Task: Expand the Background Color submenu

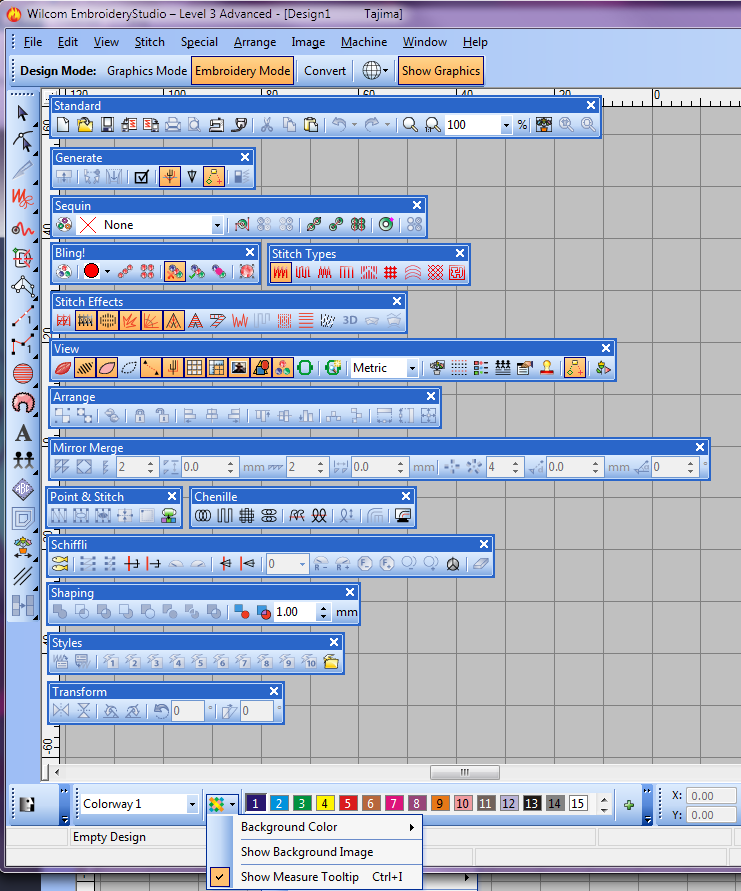Action: pyautogui.click(x=330, y=827)
